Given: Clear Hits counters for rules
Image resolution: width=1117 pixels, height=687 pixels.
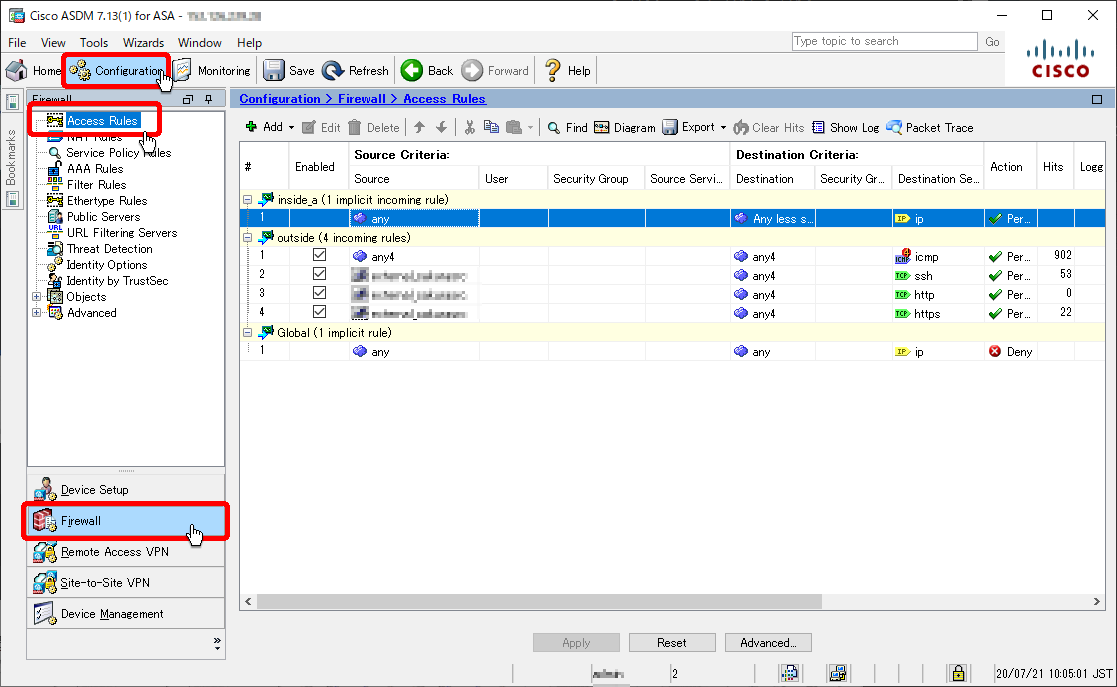Looking at the screenshot, I should [x=769, y=128].
